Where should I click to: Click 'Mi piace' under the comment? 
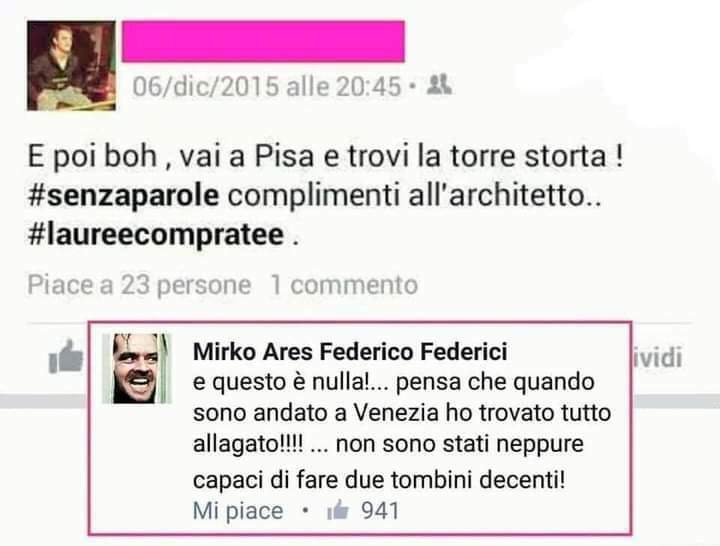coord(238,511)
